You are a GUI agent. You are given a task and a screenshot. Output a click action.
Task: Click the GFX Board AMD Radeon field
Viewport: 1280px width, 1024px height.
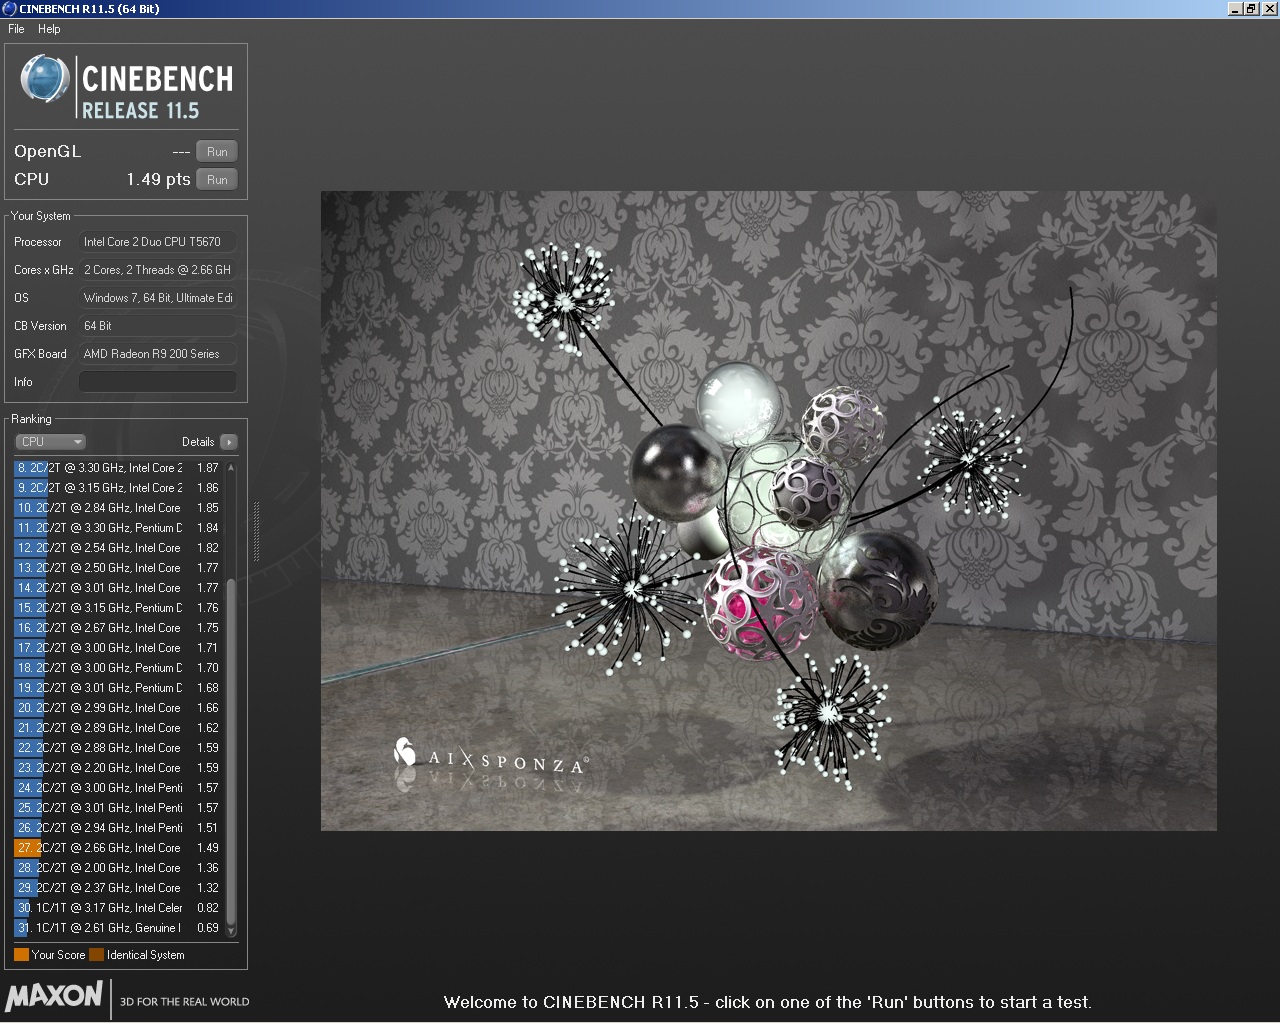coord(158,354)
